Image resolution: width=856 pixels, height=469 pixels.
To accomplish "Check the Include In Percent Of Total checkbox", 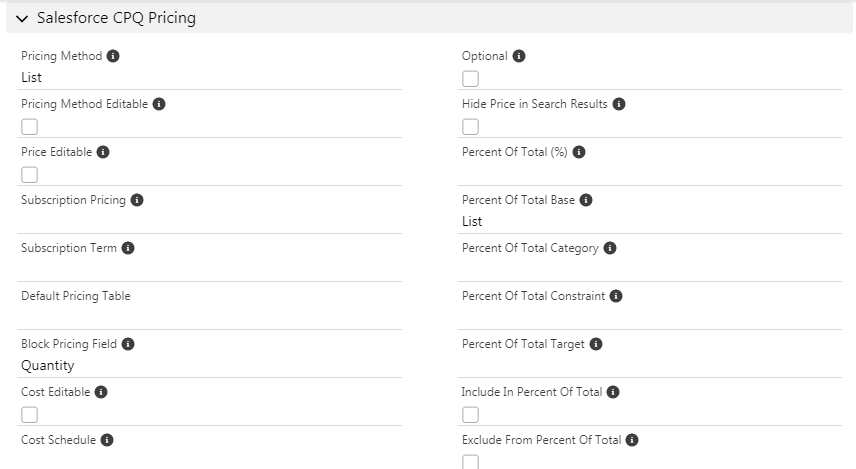I will point(470,414).
